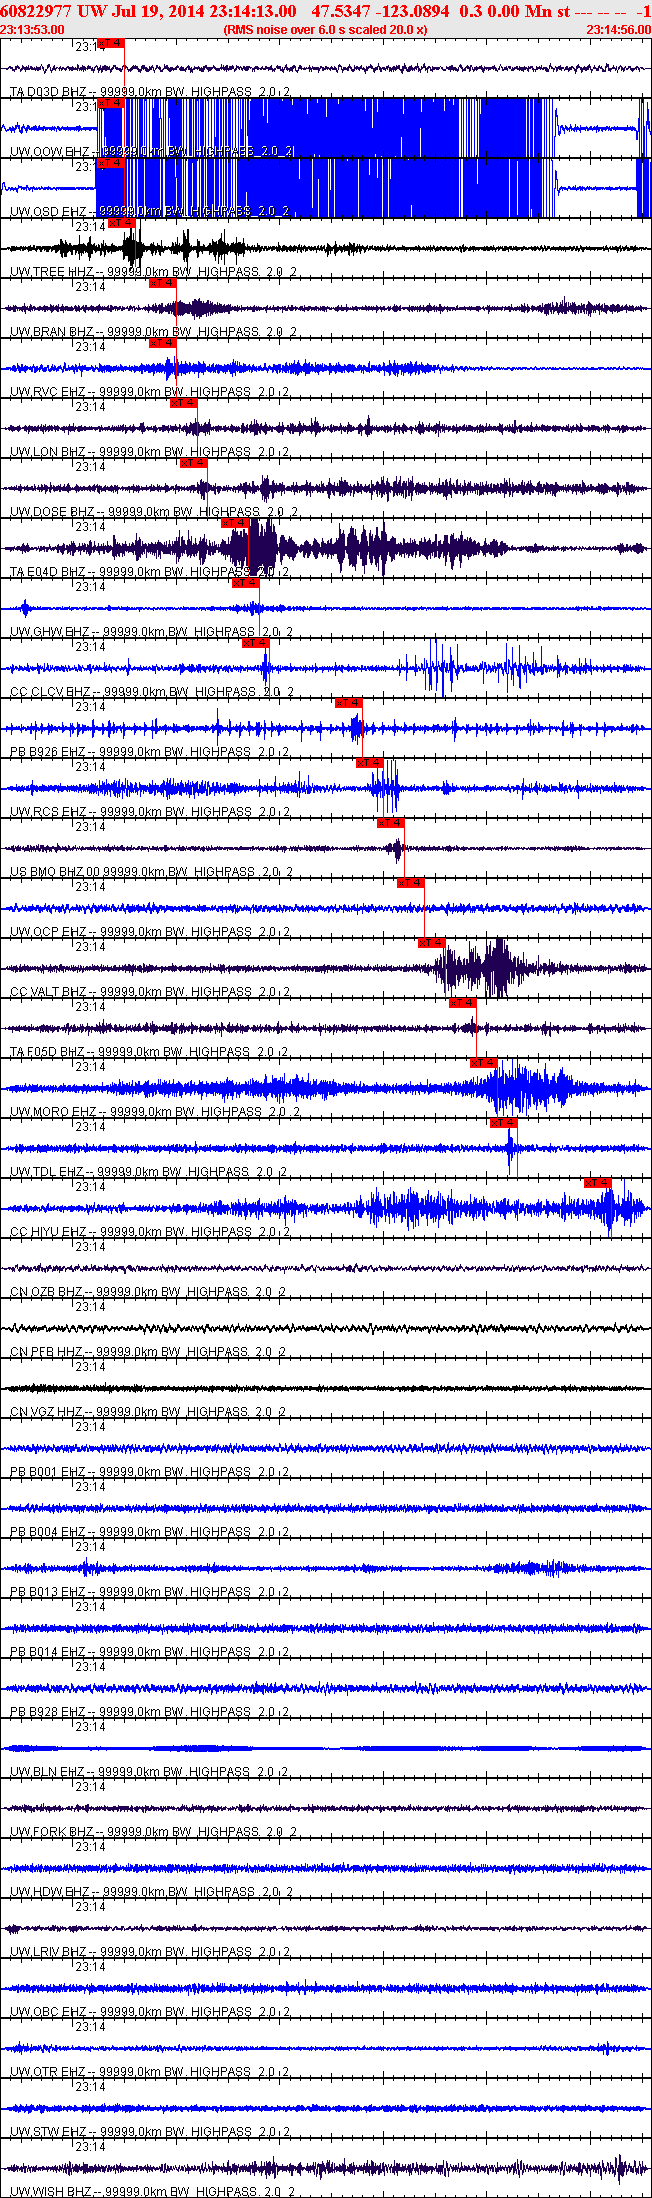Click the end time 23:14:56.00 label

coord(619,29)
